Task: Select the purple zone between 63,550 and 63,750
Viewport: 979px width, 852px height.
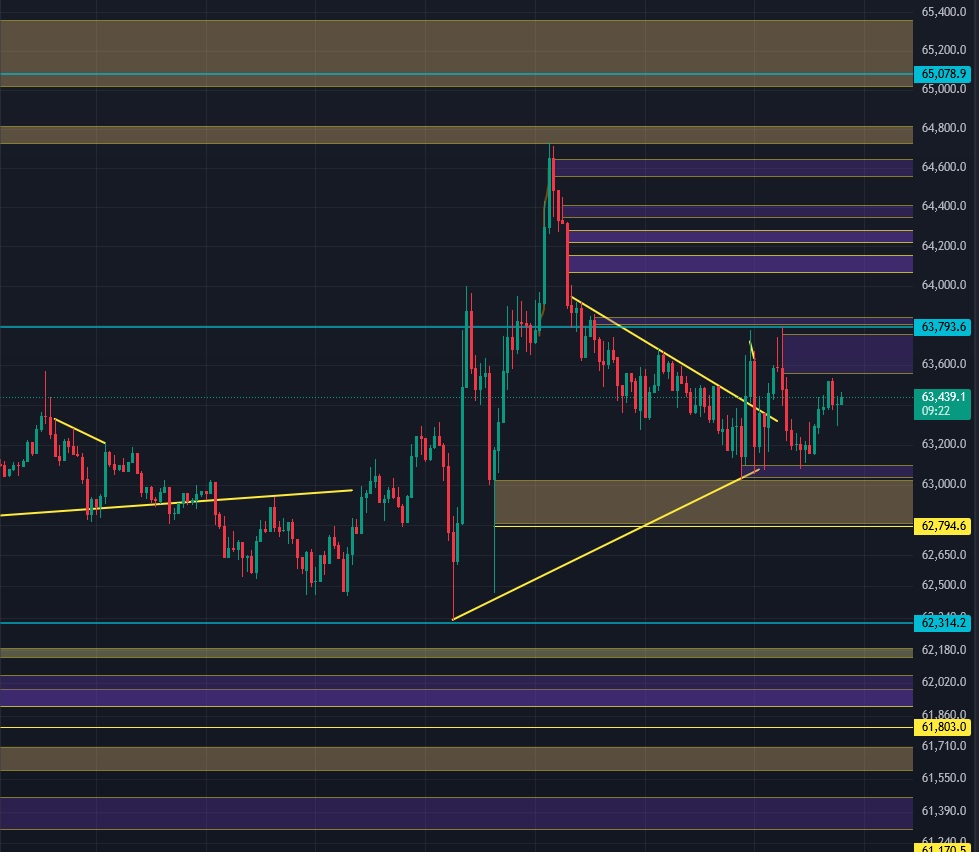Action: [x=847, y=354]
